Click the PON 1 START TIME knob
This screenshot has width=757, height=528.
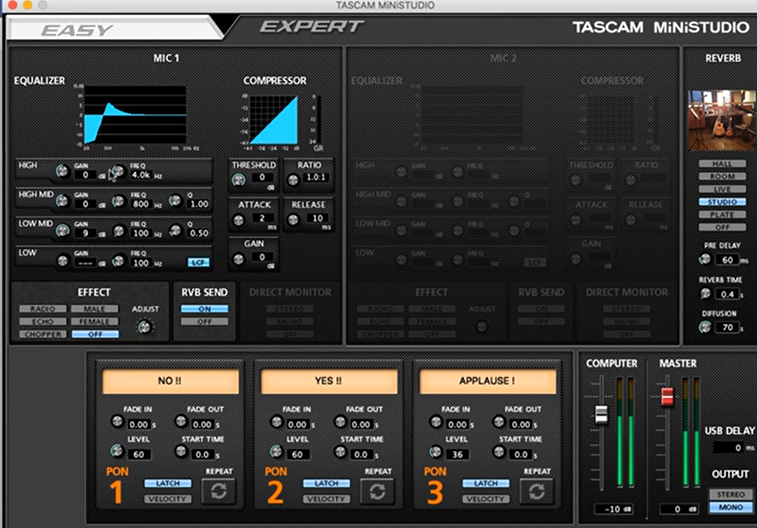(x=181, y=451)
